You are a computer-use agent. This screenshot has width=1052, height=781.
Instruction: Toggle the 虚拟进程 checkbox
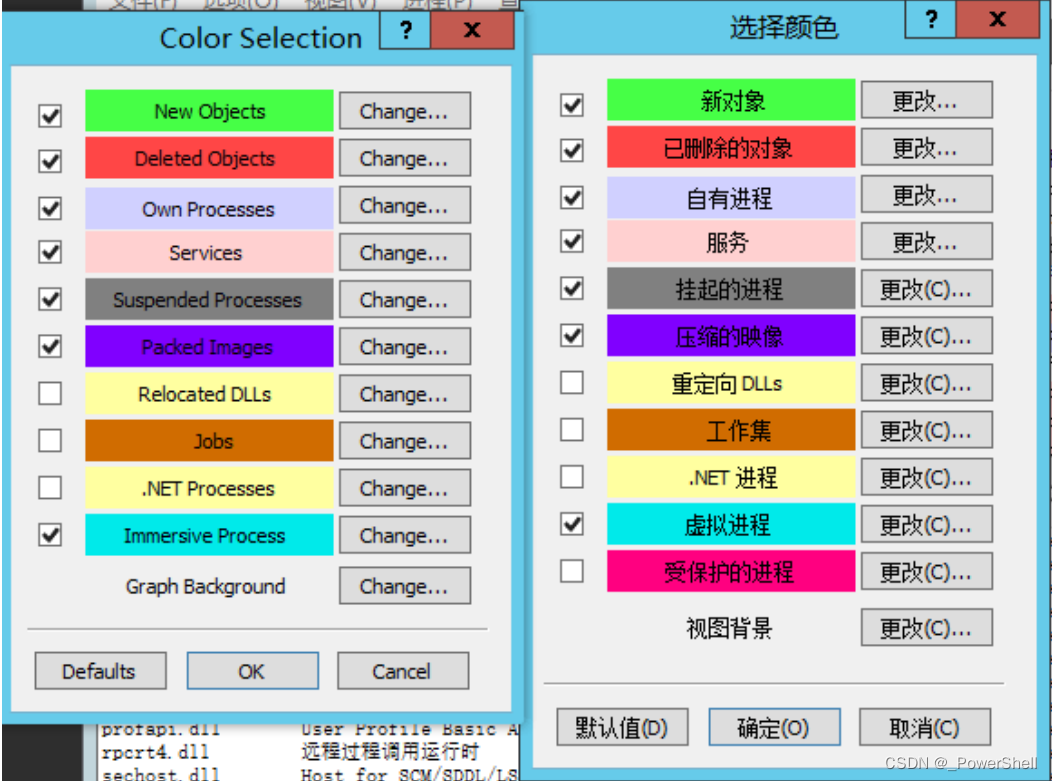(x=572, y=524)
